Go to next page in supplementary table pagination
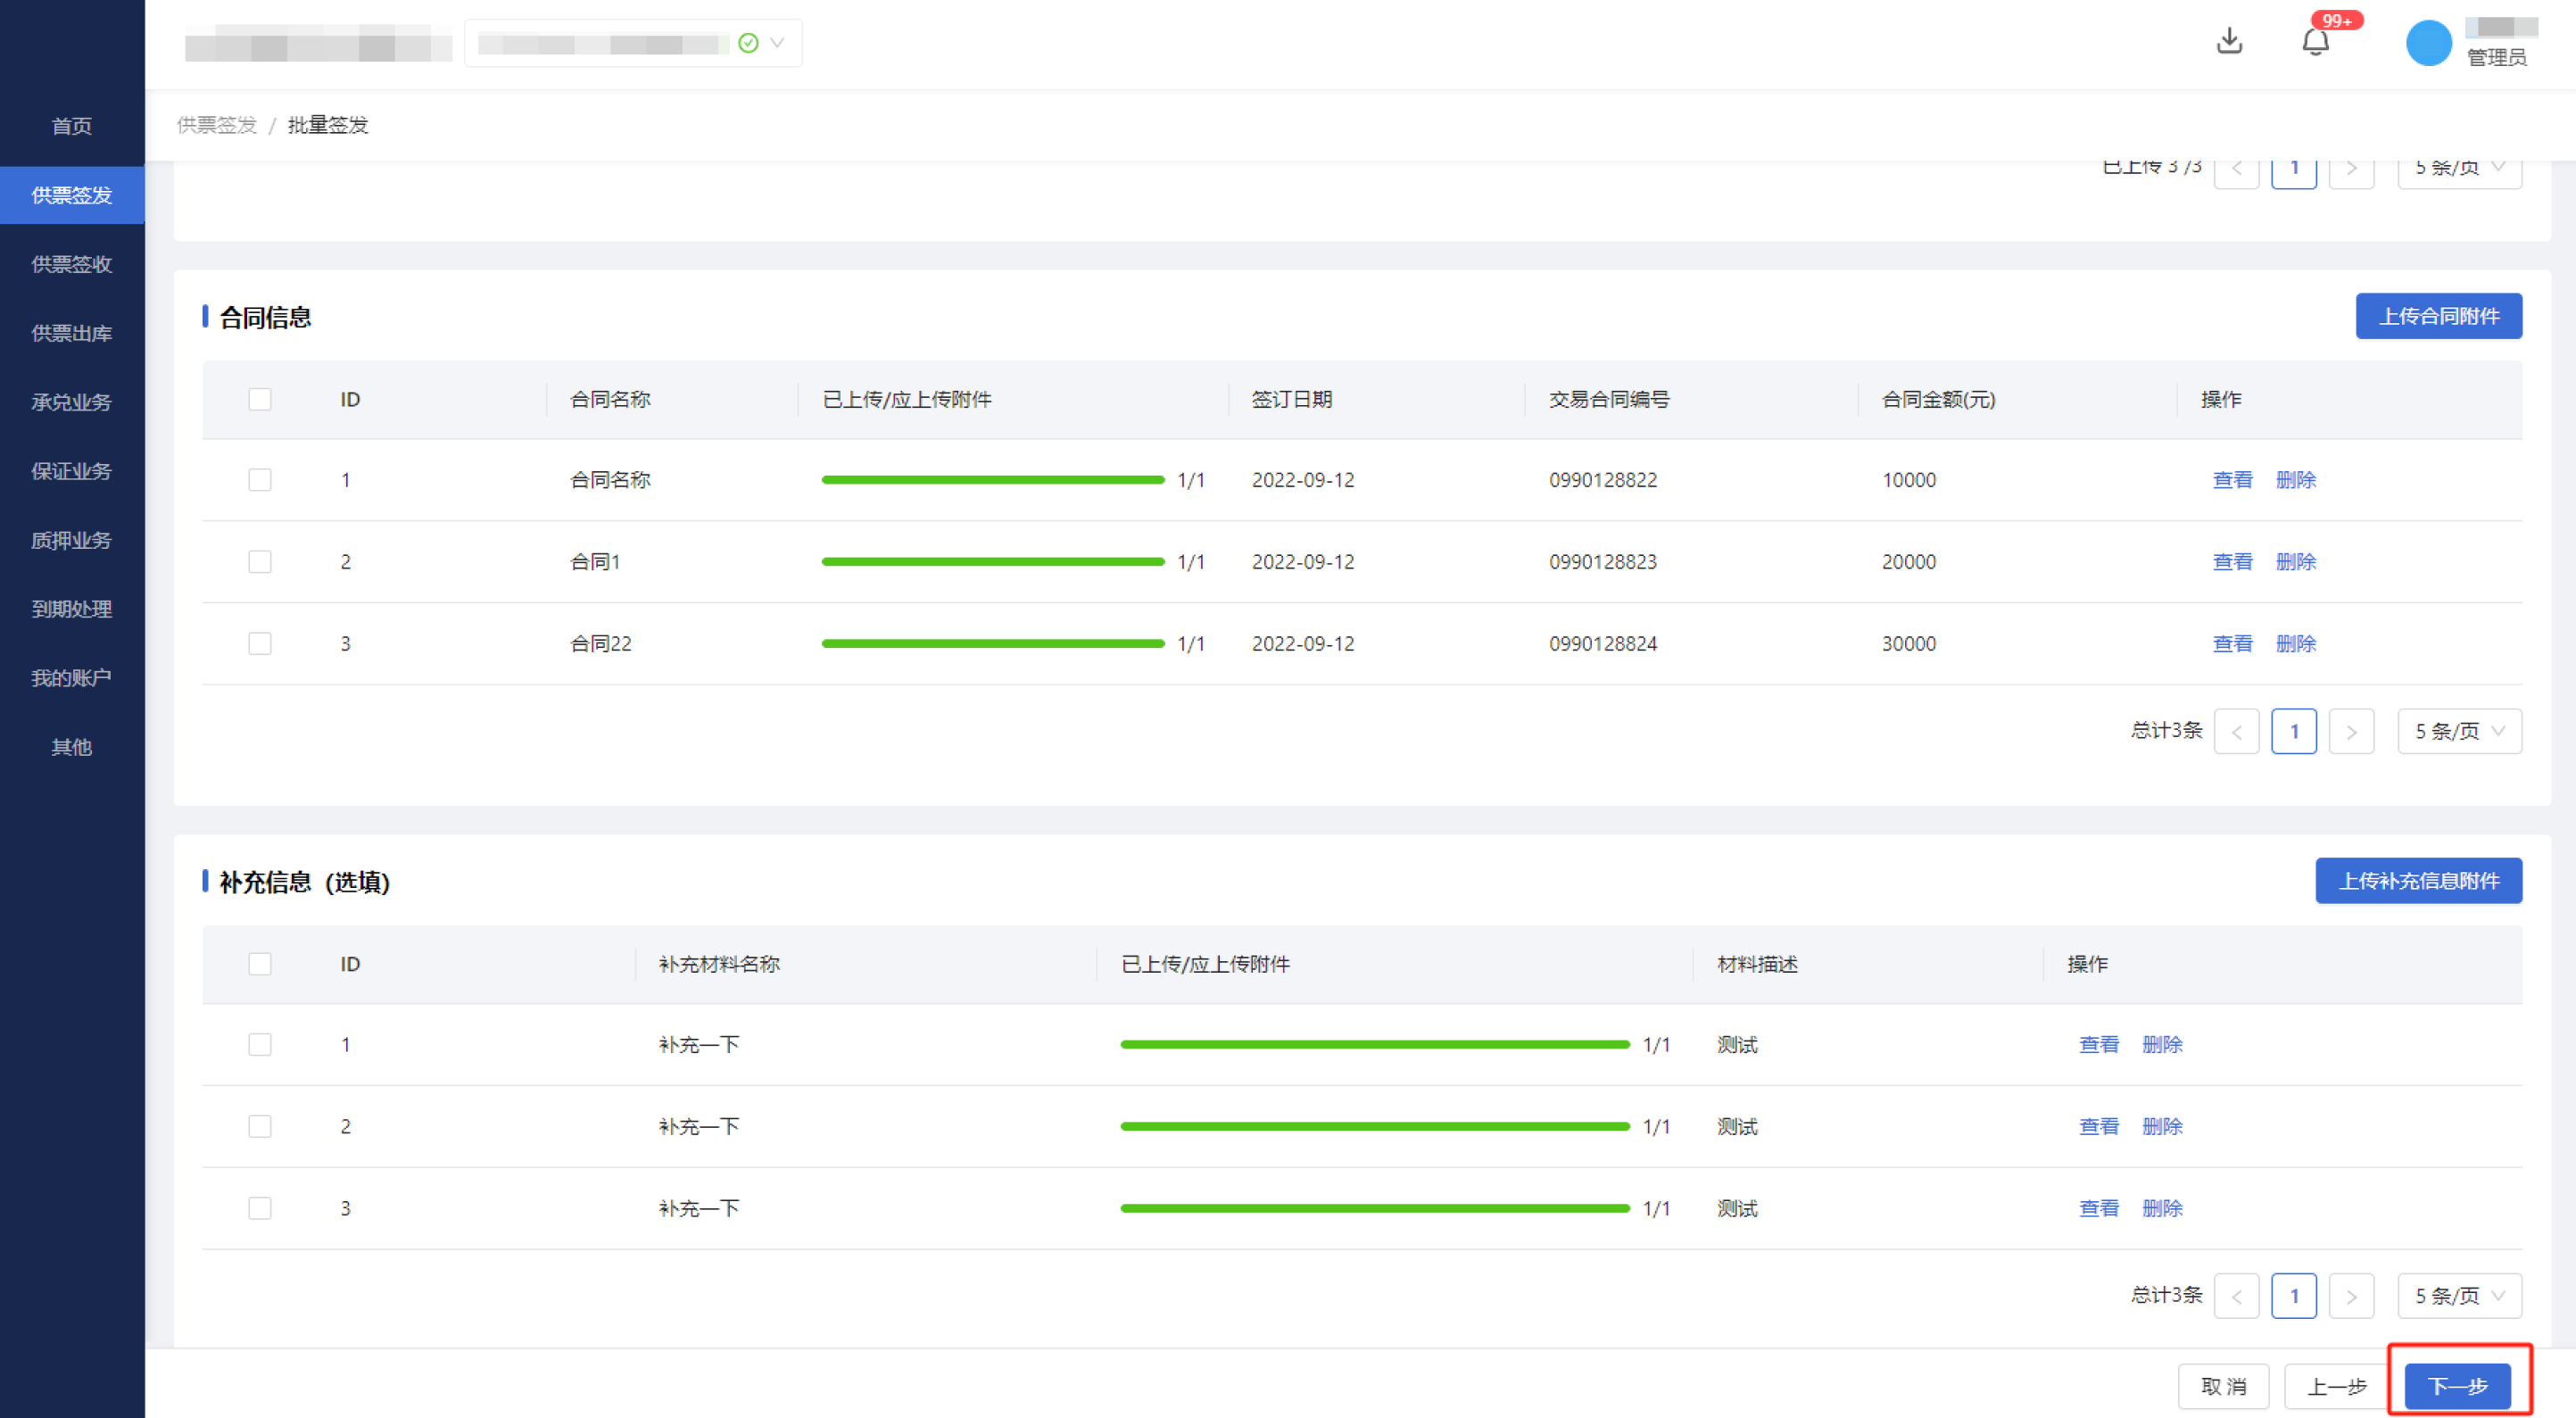This screenshot has height=1418, width=2576. (x=2351, y=1296)
